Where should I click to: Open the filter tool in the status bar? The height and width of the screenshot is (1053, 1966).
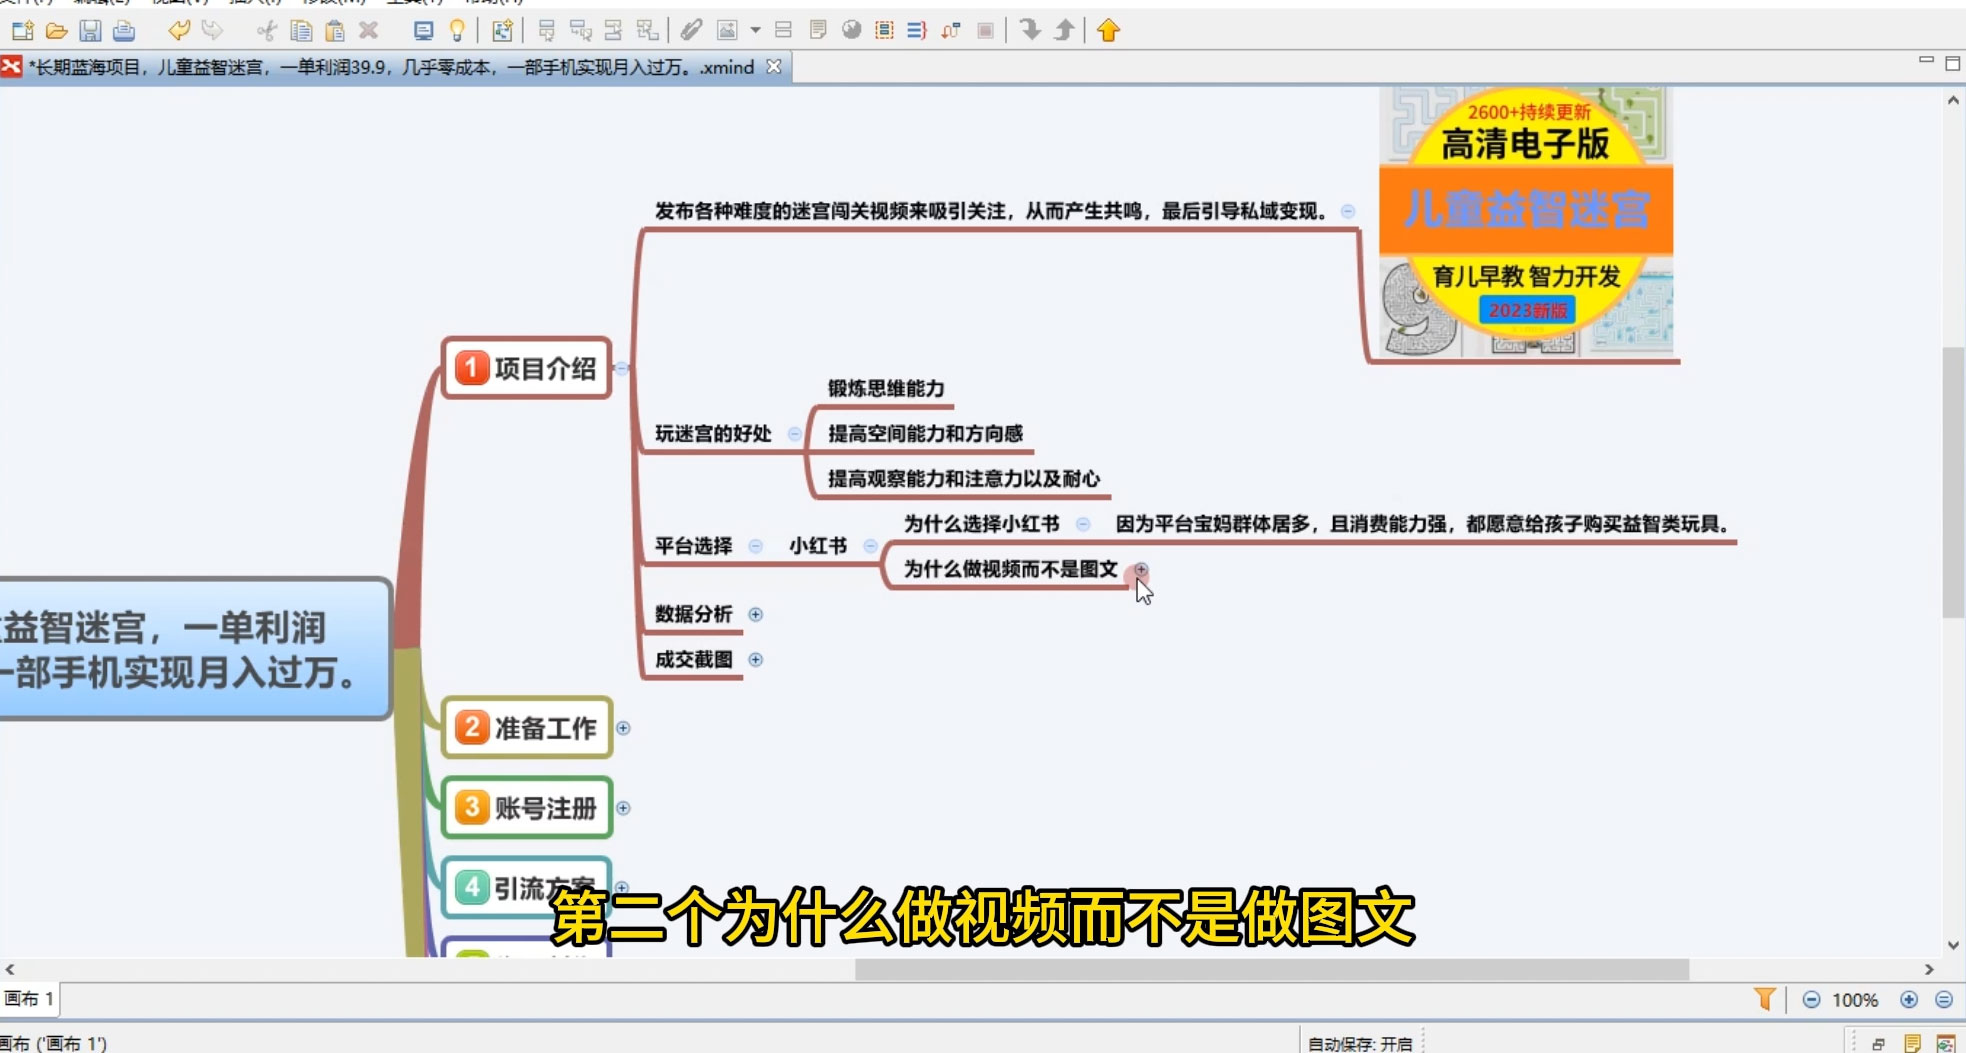(x=1762, y=999)
